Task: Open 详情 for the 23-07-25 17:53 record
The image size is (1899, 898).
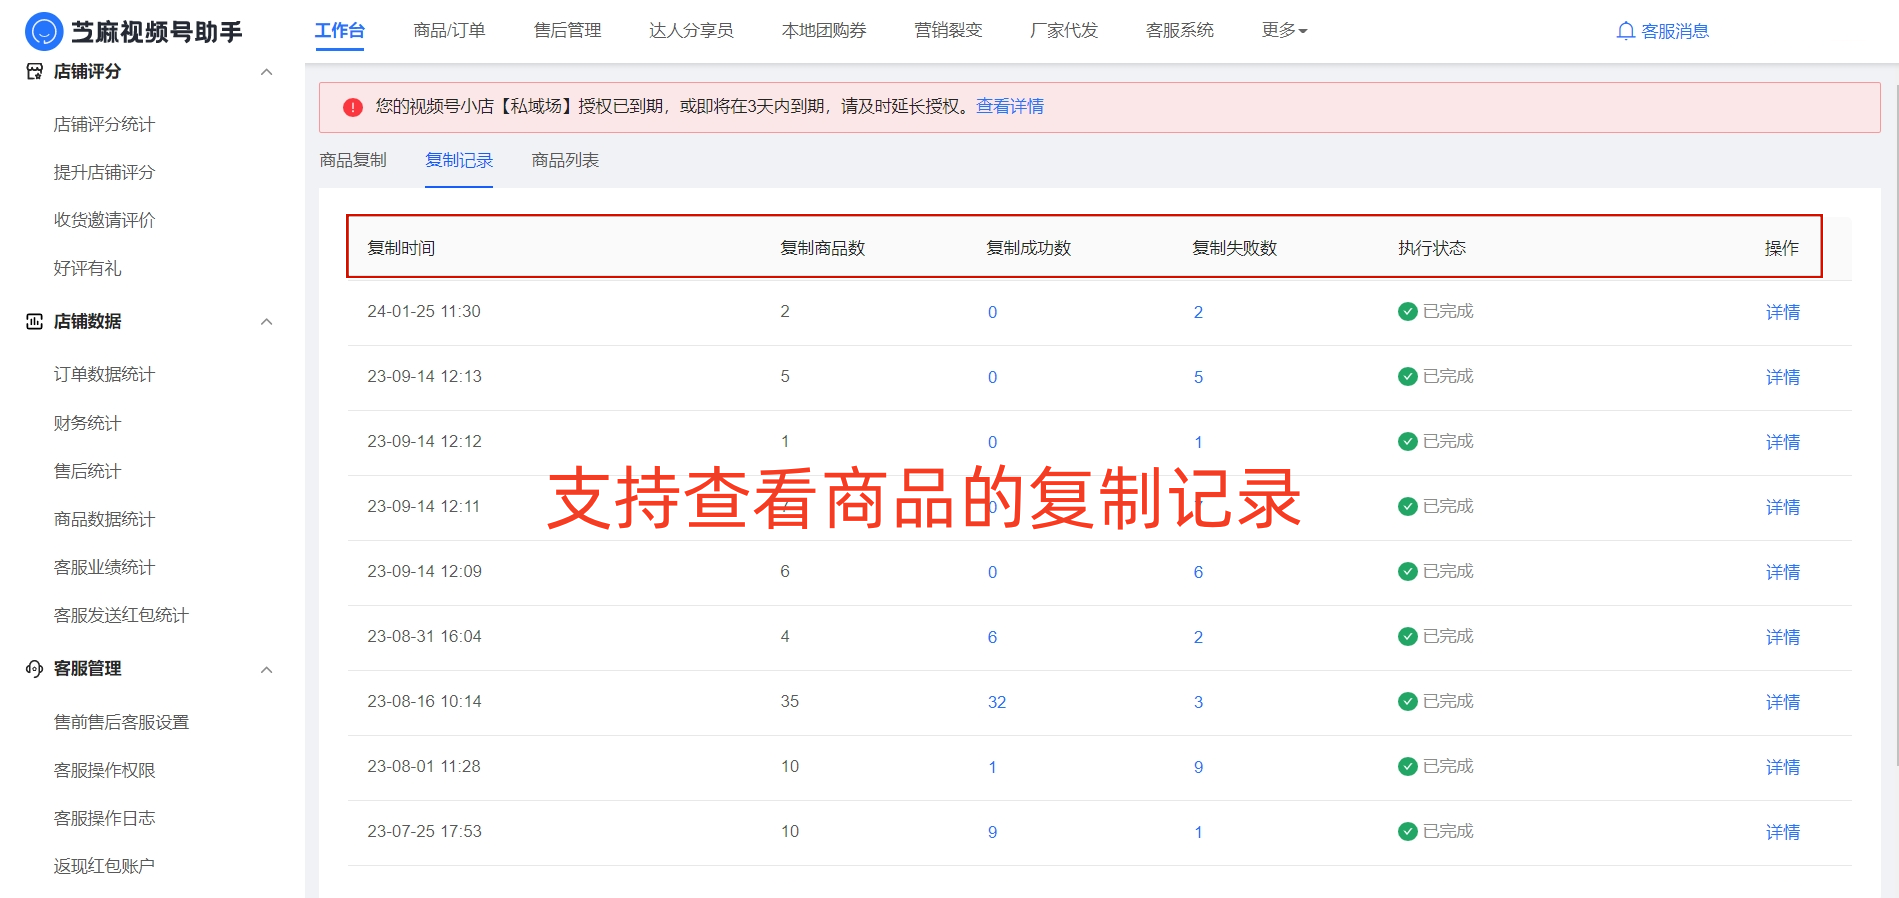Action: 1782,832
